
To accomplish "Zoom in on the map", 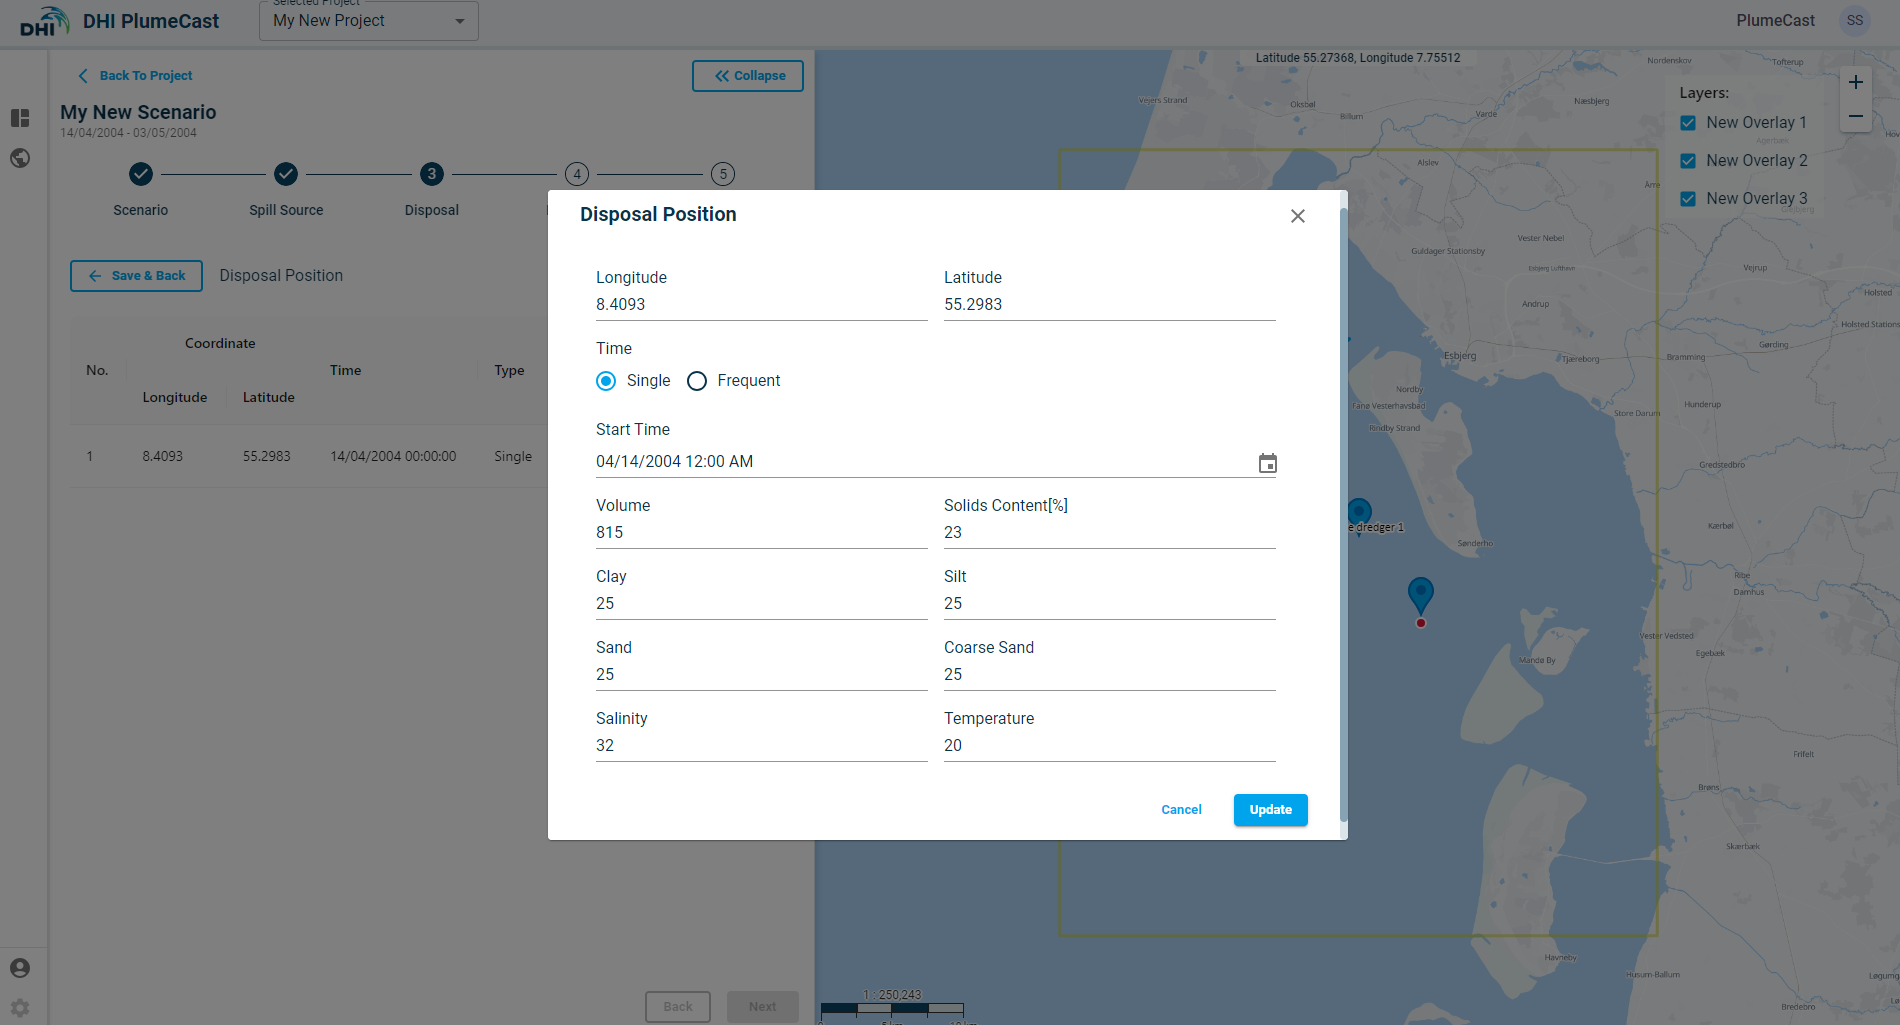I will pyautogui.click(x=1855, y=83).
